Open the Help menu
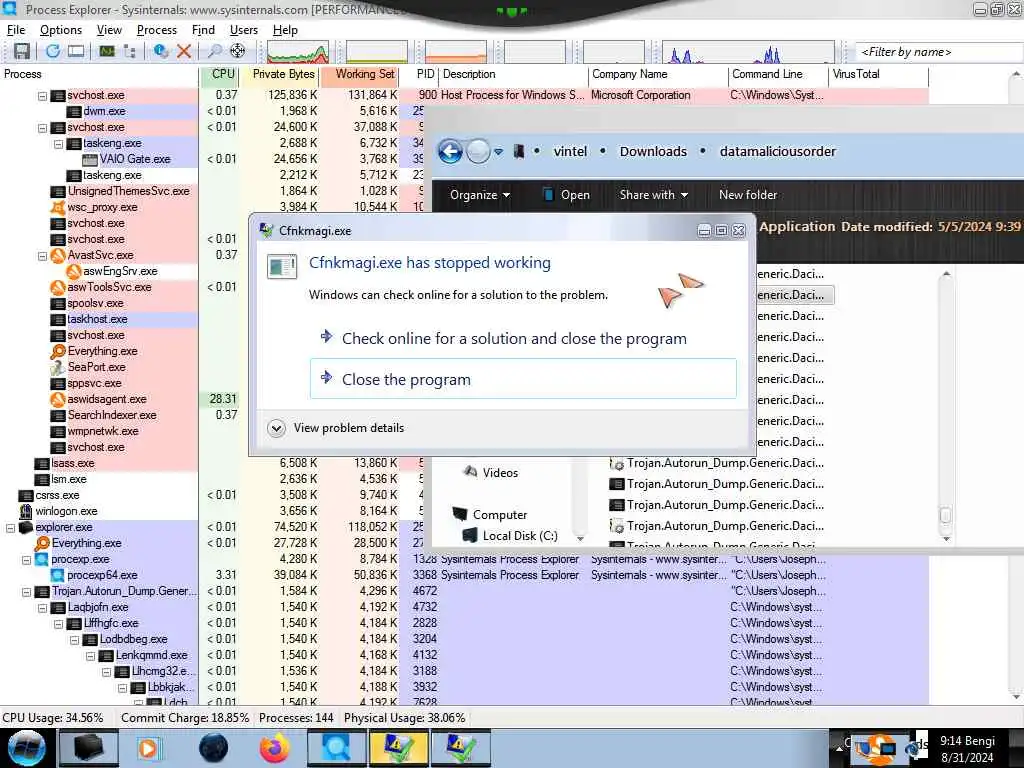This screenshot has height=768, width=1024. pos(285,30)
